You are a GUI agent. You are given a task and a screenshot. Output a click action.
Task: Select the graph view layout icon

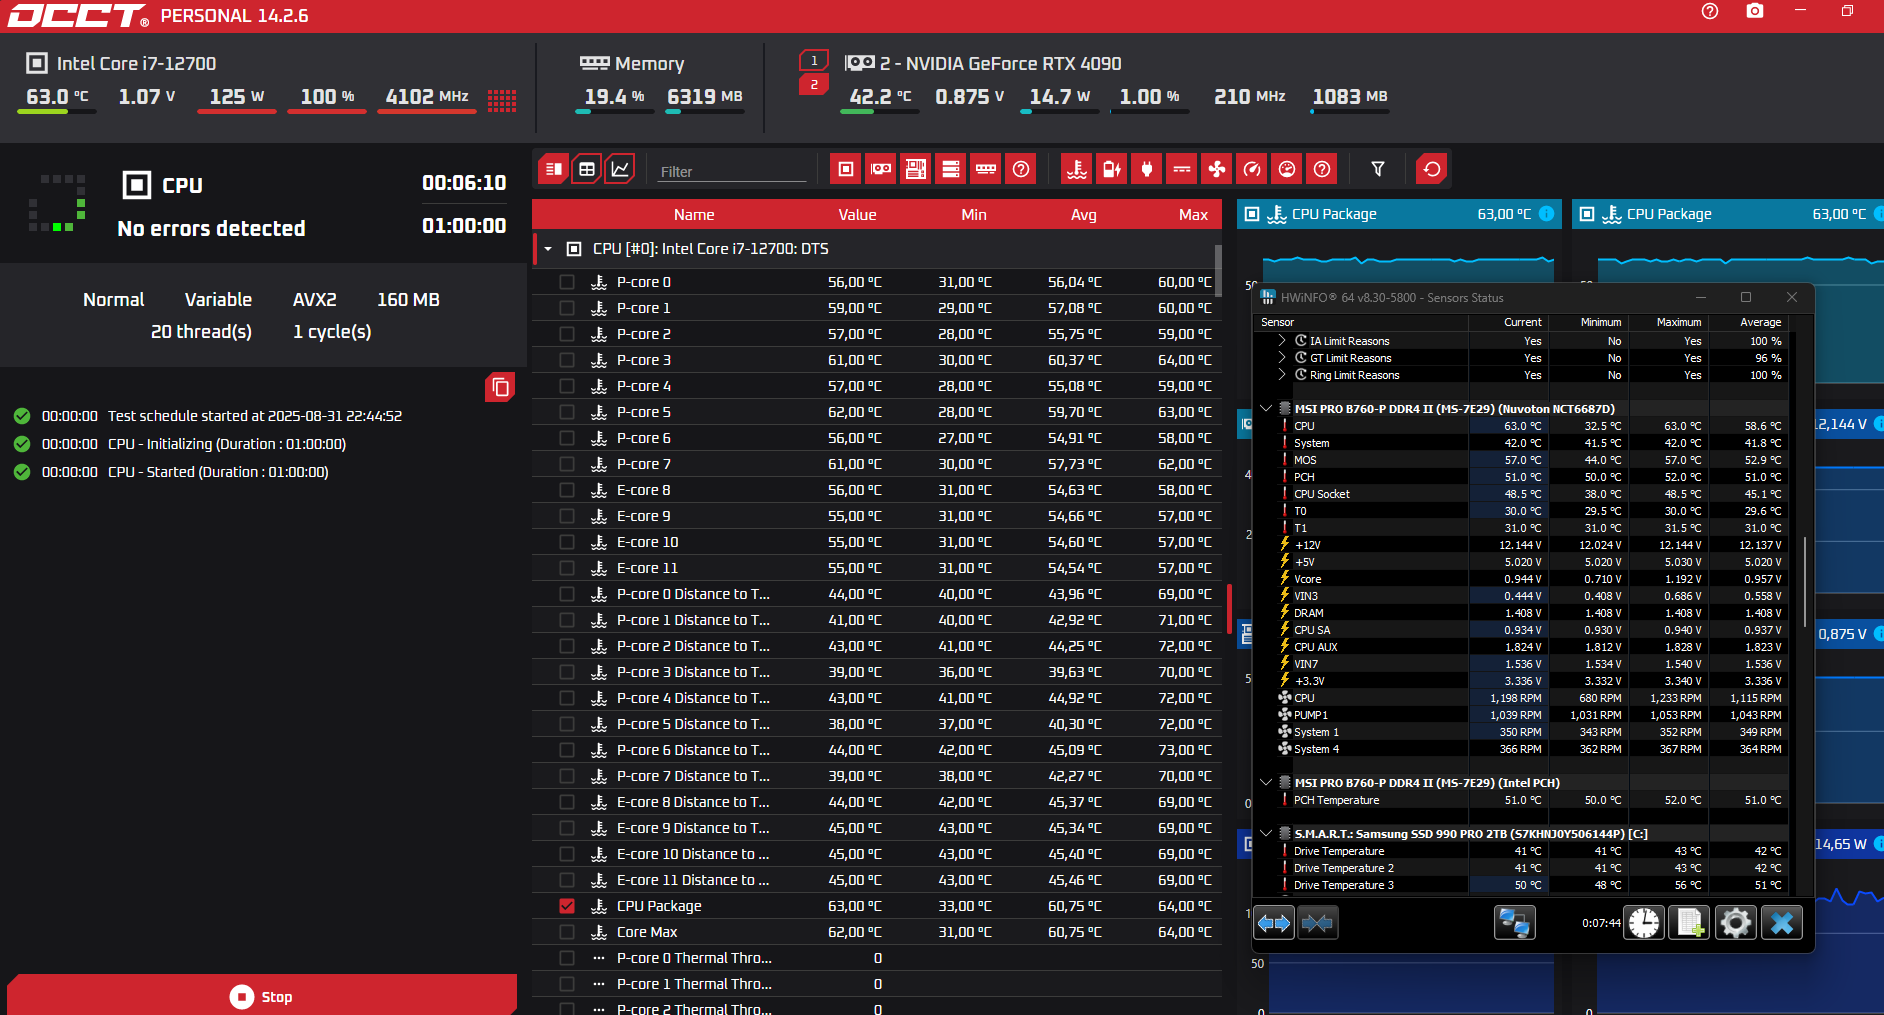click(x=620, y=169)
